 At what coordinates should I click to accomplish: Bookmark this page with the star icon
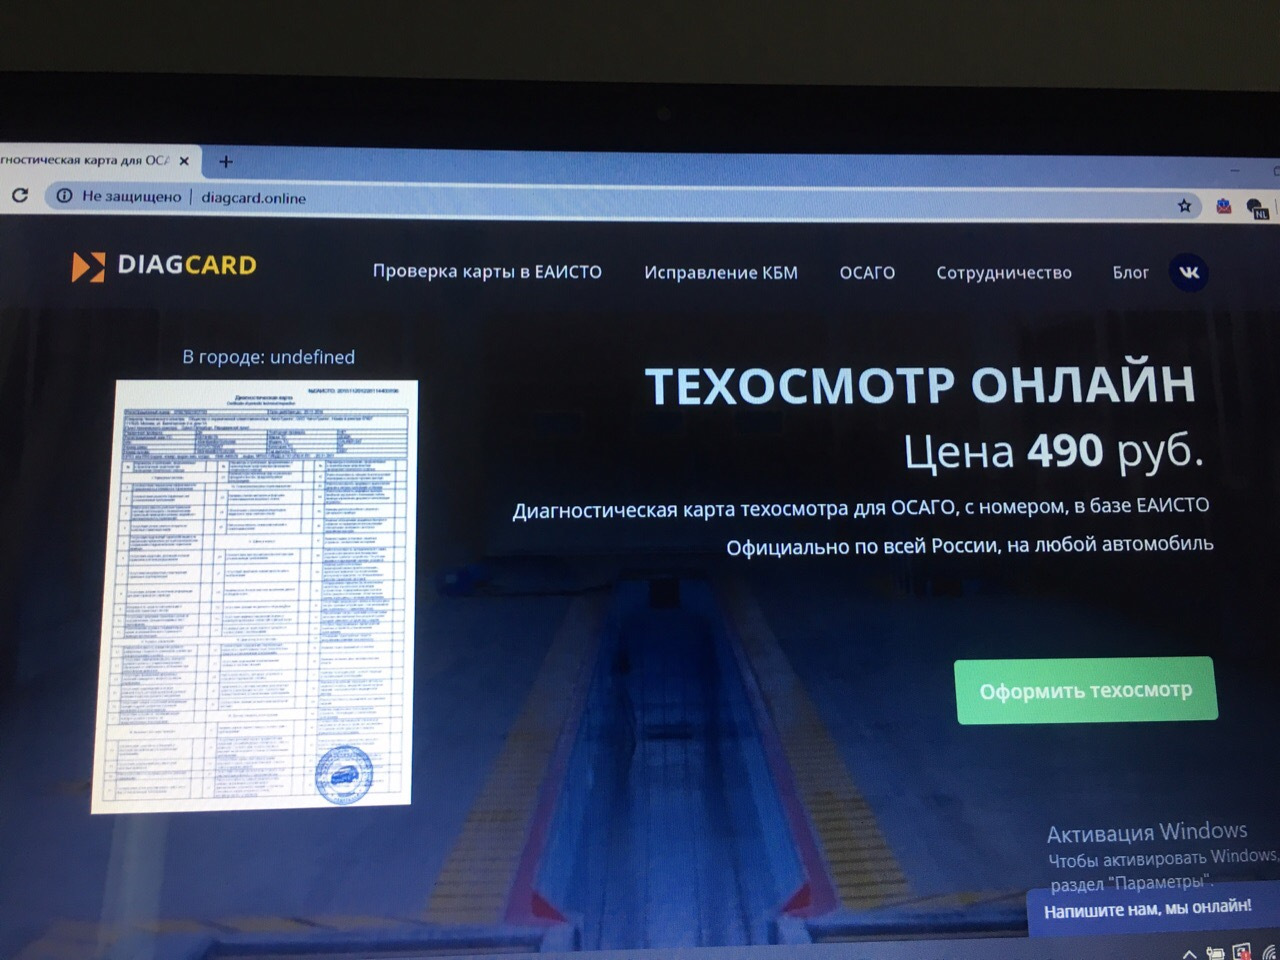coord(1184,205)
